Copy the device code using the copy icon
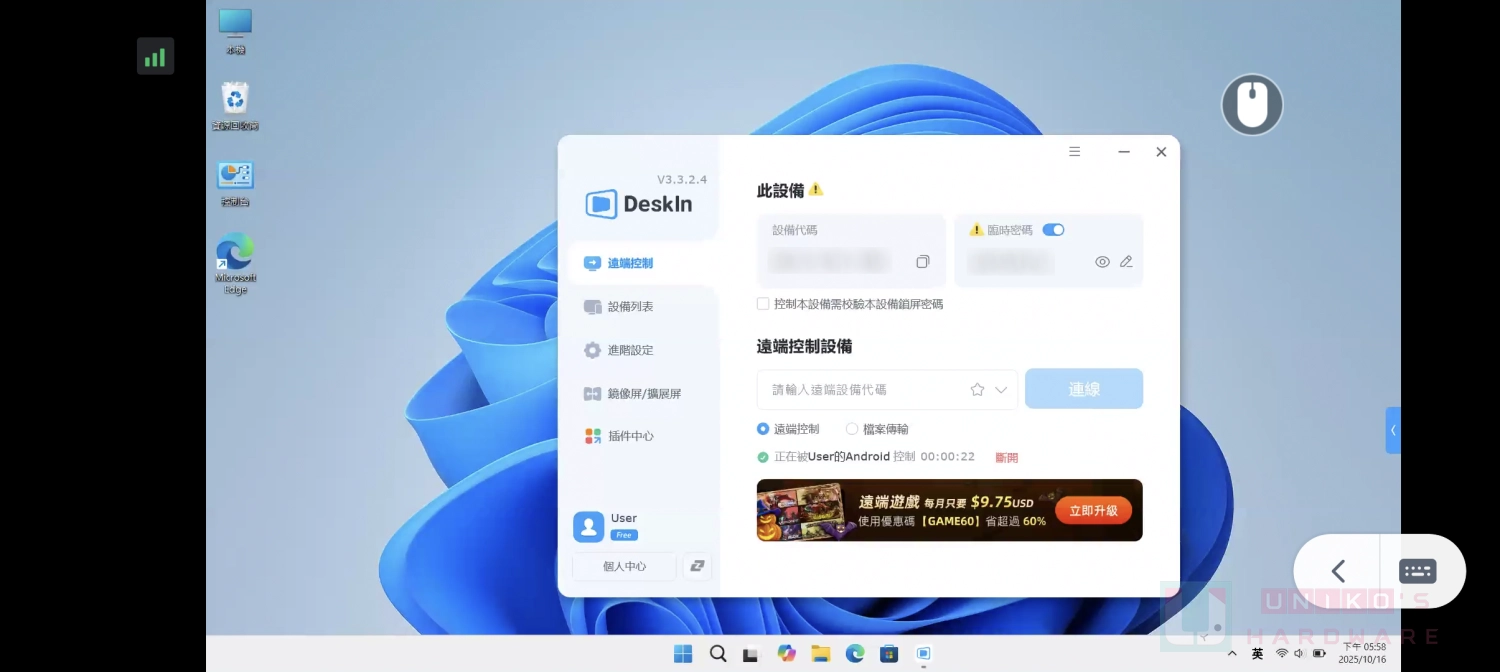This screenshot has width=1500, height=672. click(922, 261)
